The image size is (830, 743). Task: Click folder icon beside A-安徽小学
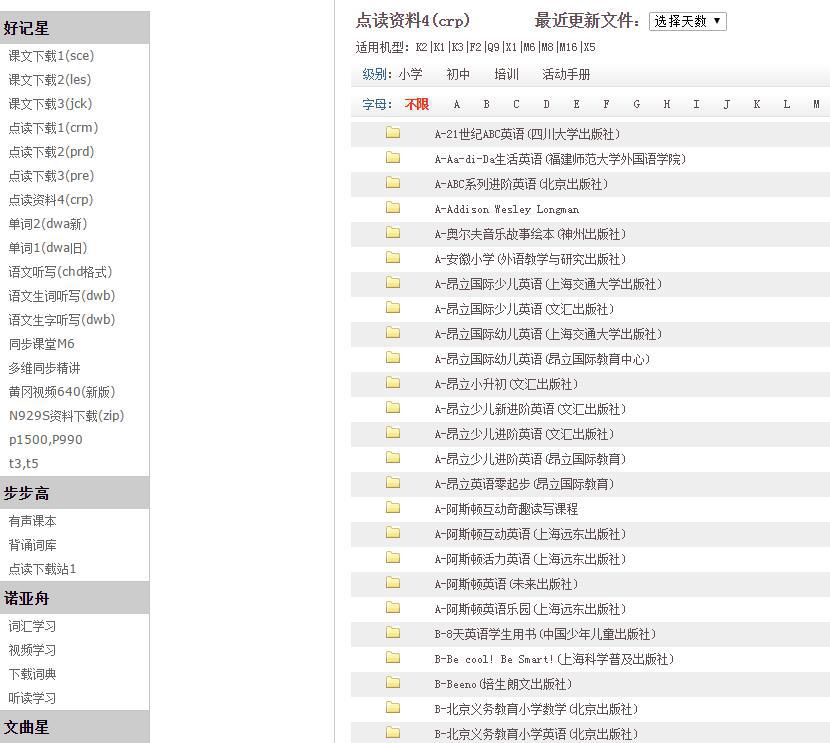coord(393,258)
